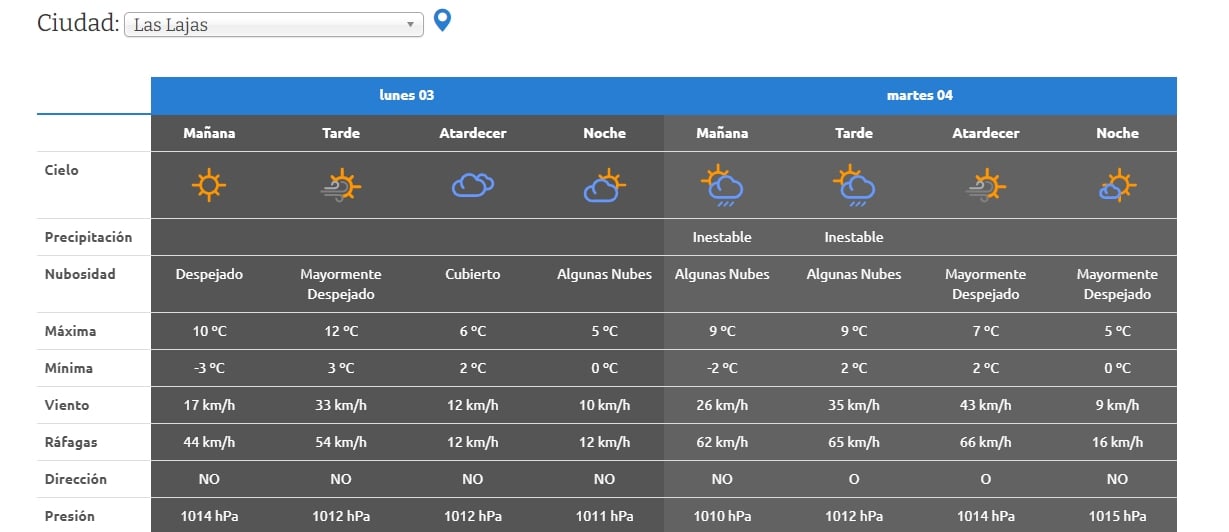The image size is (1229, 532).
Task: Click the windy sun icon for martes Atardecer
Action: tap(985, 185)
